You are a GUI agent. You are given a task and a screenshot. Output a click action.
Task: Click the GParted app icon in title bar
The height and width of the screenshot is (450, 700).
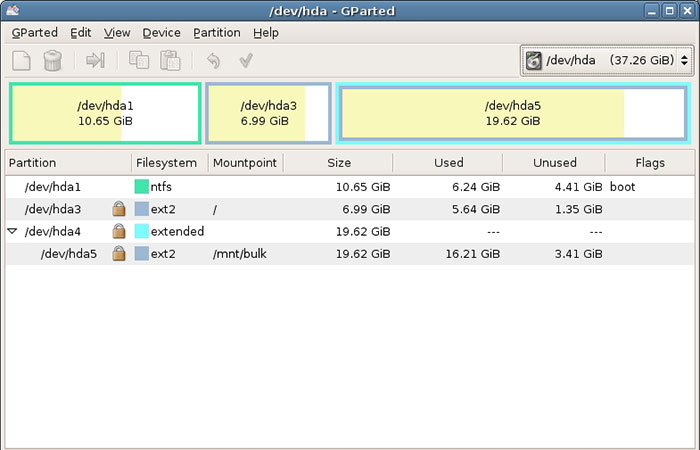13,10
